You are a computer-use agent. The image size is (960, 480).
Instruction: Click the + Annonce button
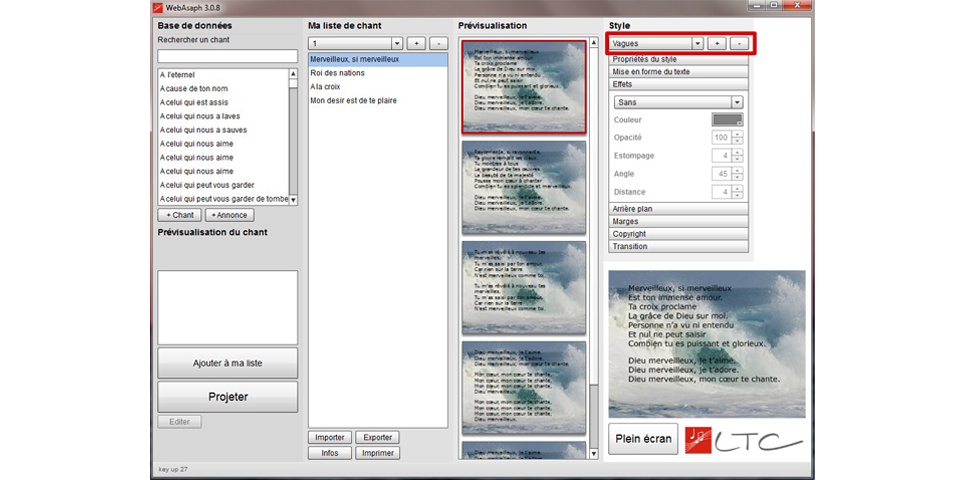click(230, 215)
